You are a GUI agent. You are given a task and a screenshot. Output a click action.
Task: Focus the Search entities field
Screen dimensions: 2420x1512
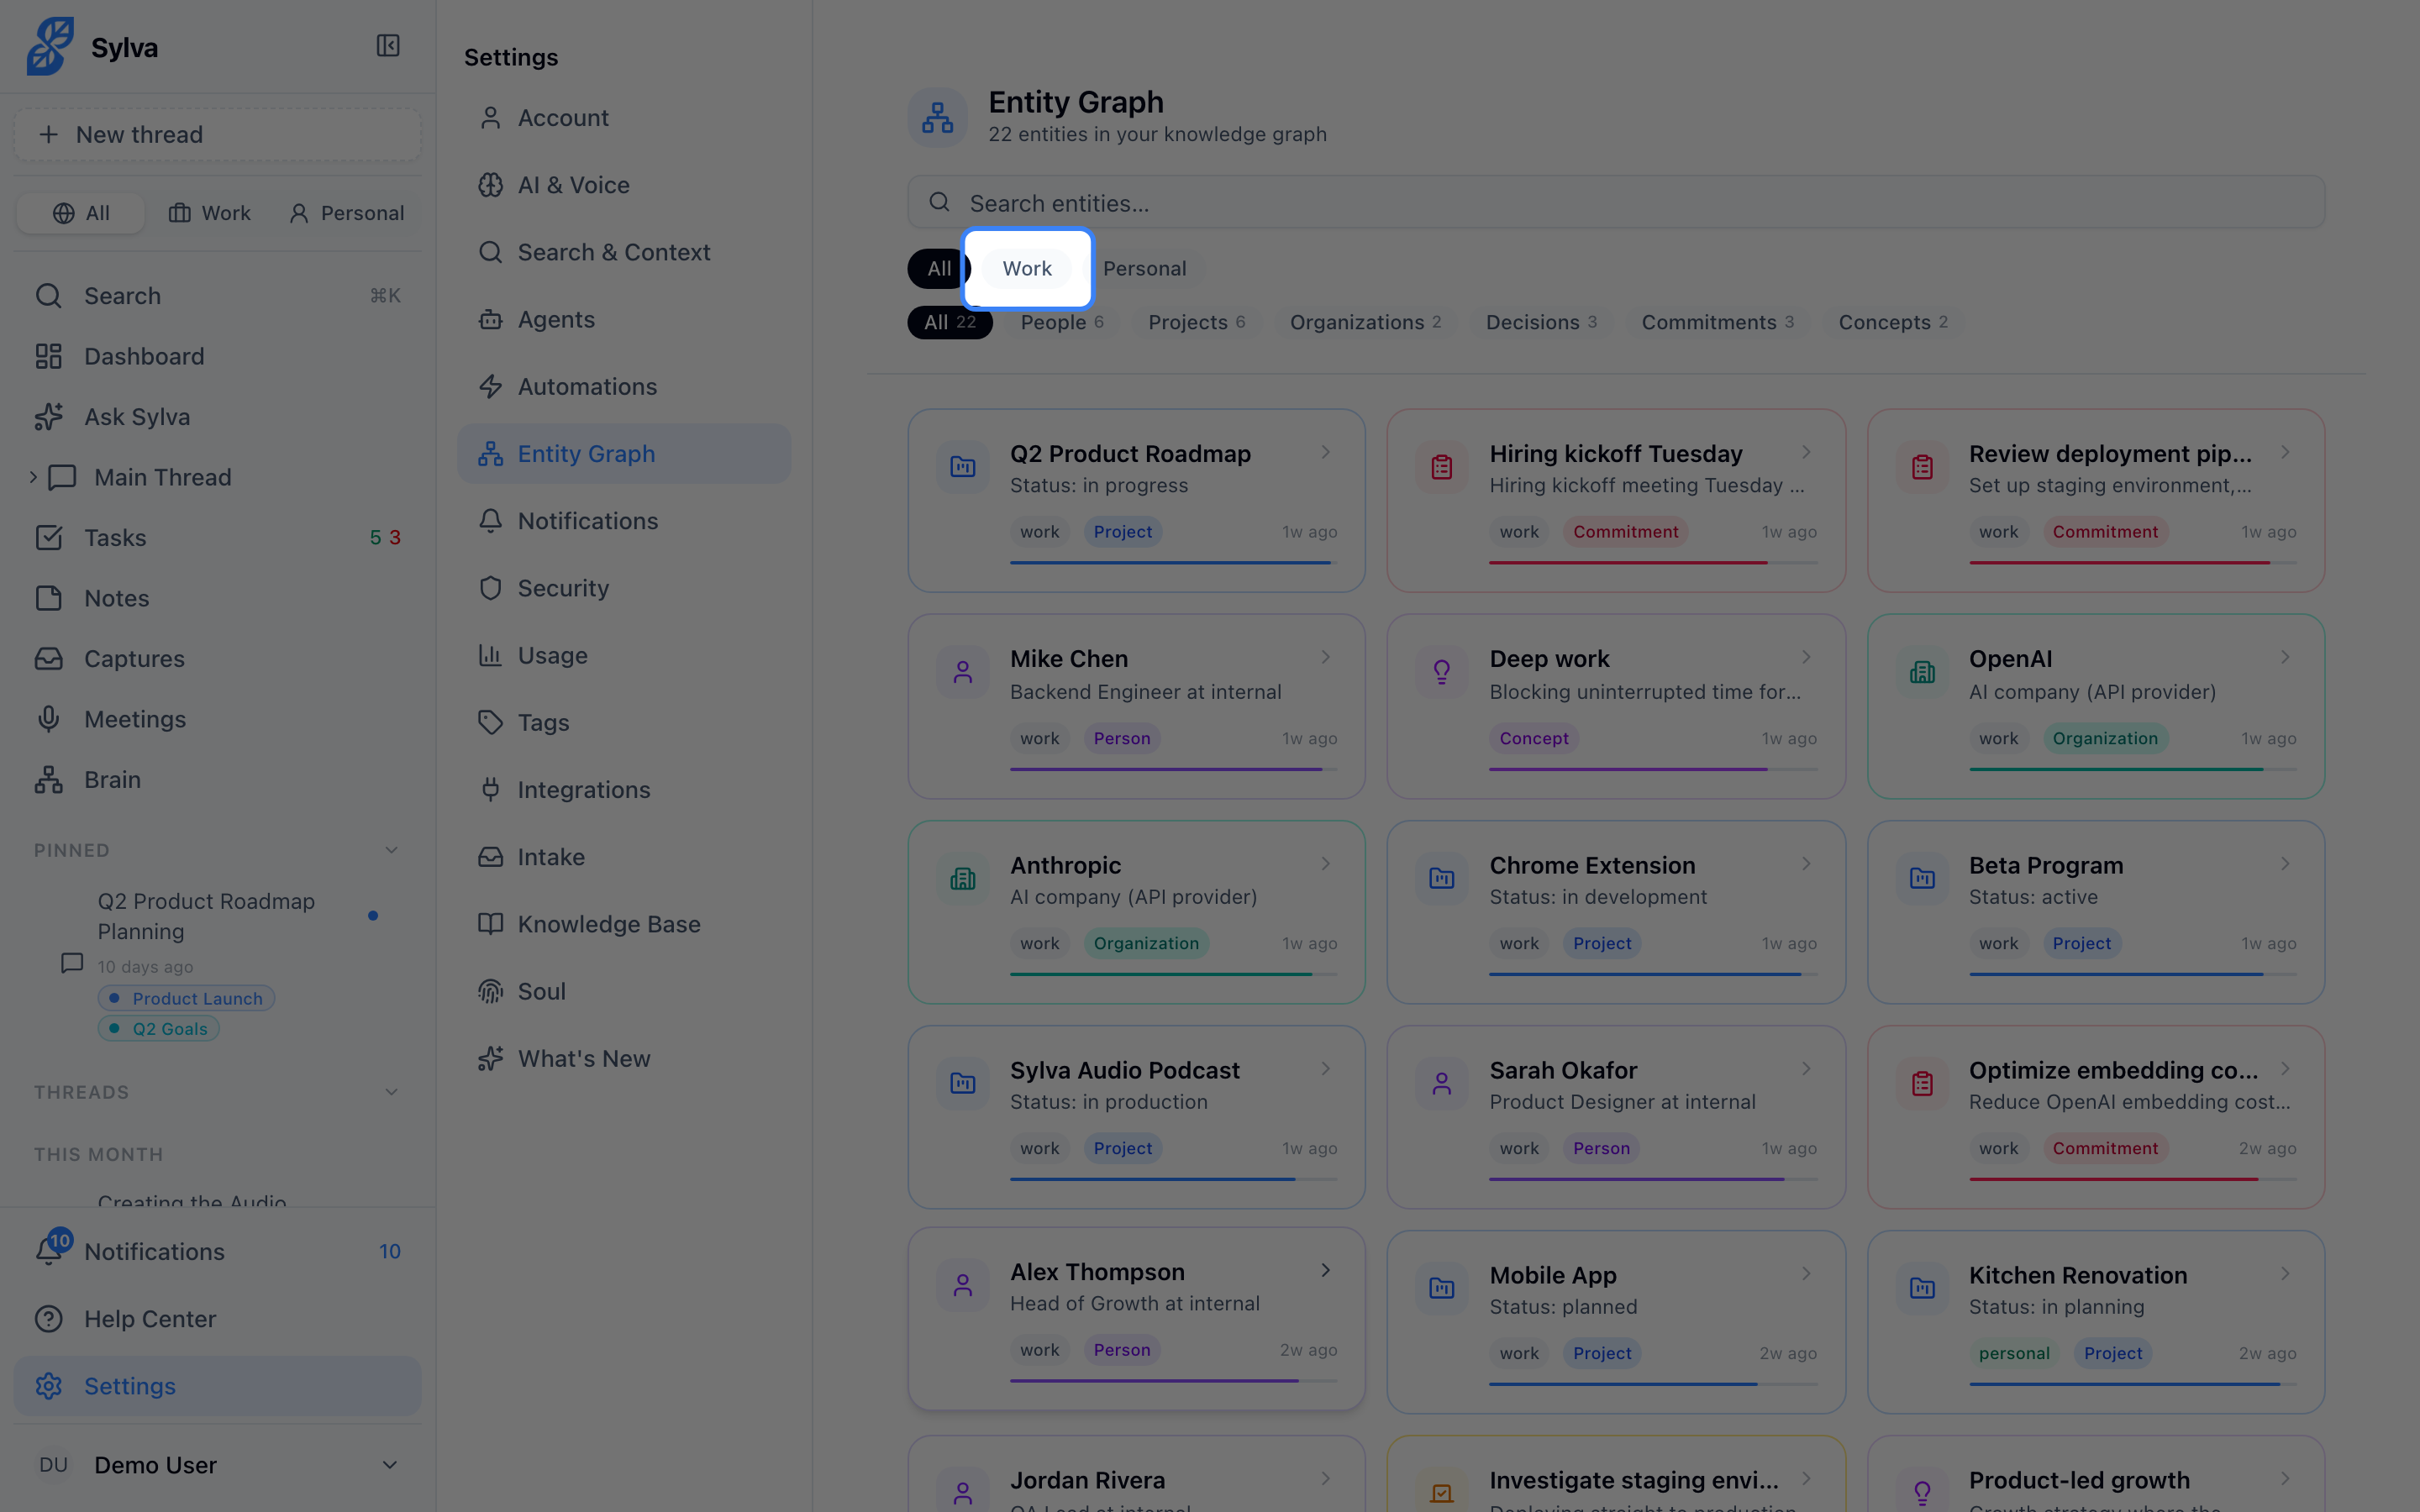(1616, 203)
